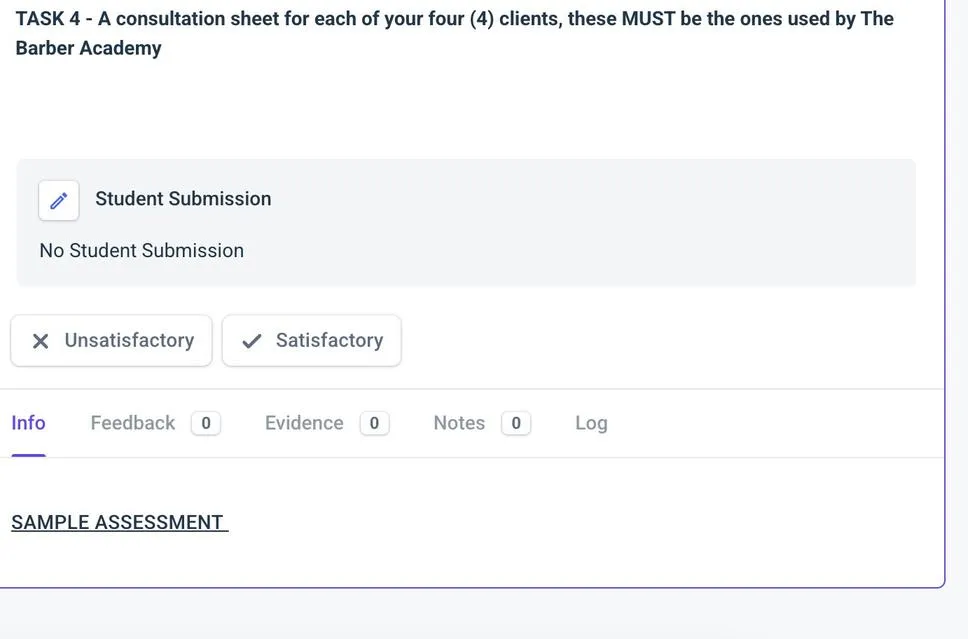968x639 pixels.
Task: View the Log tab
Action: (x=591, y=423)
